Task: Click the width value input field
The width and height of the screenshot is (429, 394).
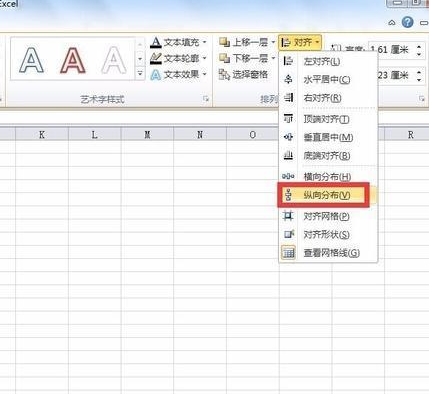Action: coord(395,75)
